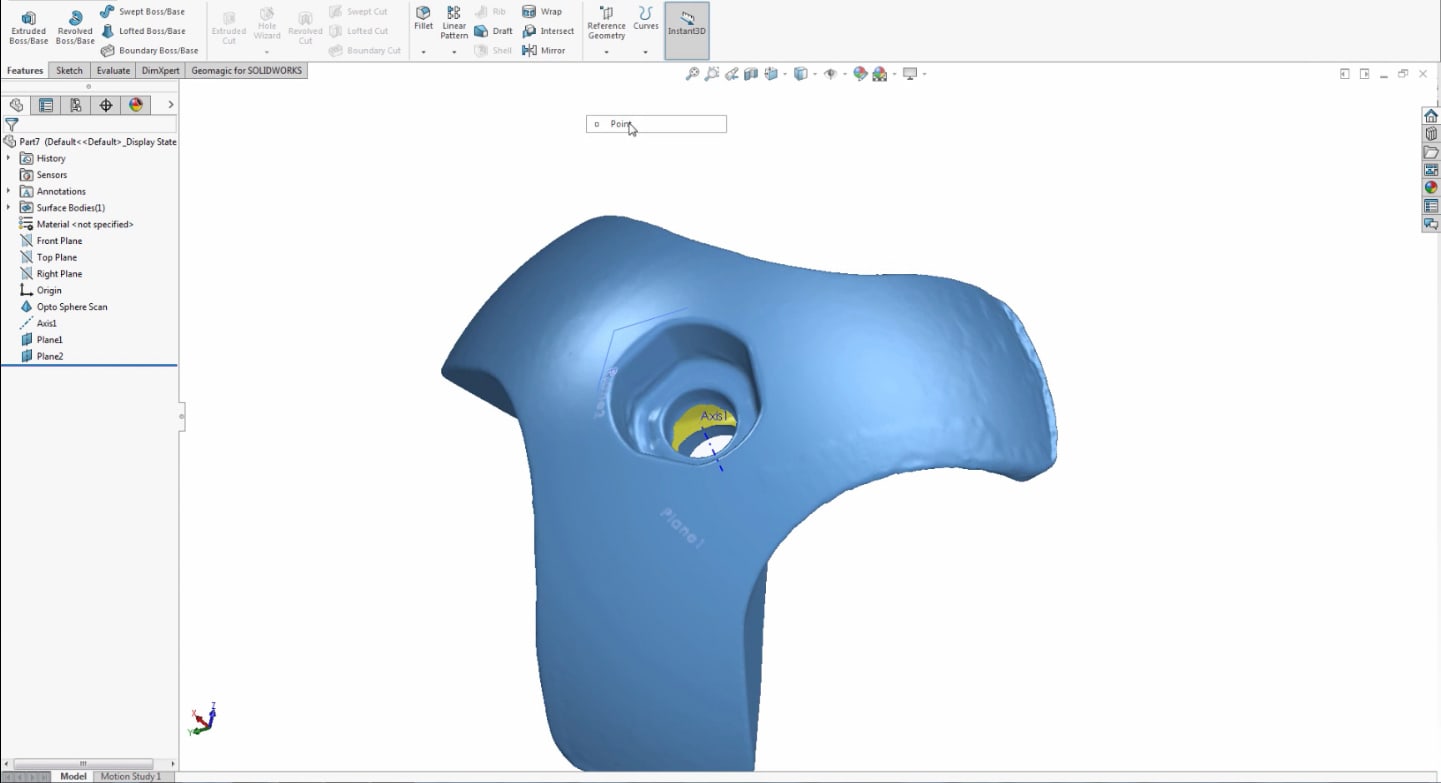1441x783 pixels.
Task: Open File Explorer in task pane
Action: pos(1431,152)
